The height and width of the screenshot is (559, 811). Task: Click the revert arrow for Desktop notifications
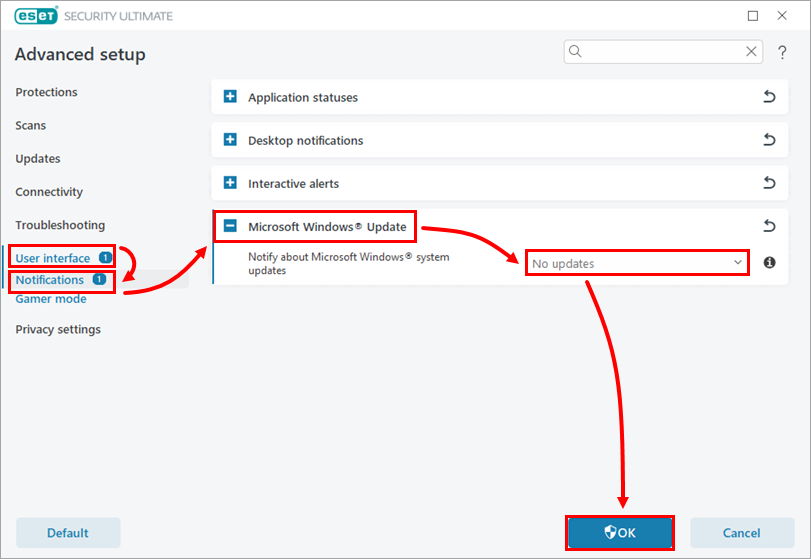click(769, 141)
